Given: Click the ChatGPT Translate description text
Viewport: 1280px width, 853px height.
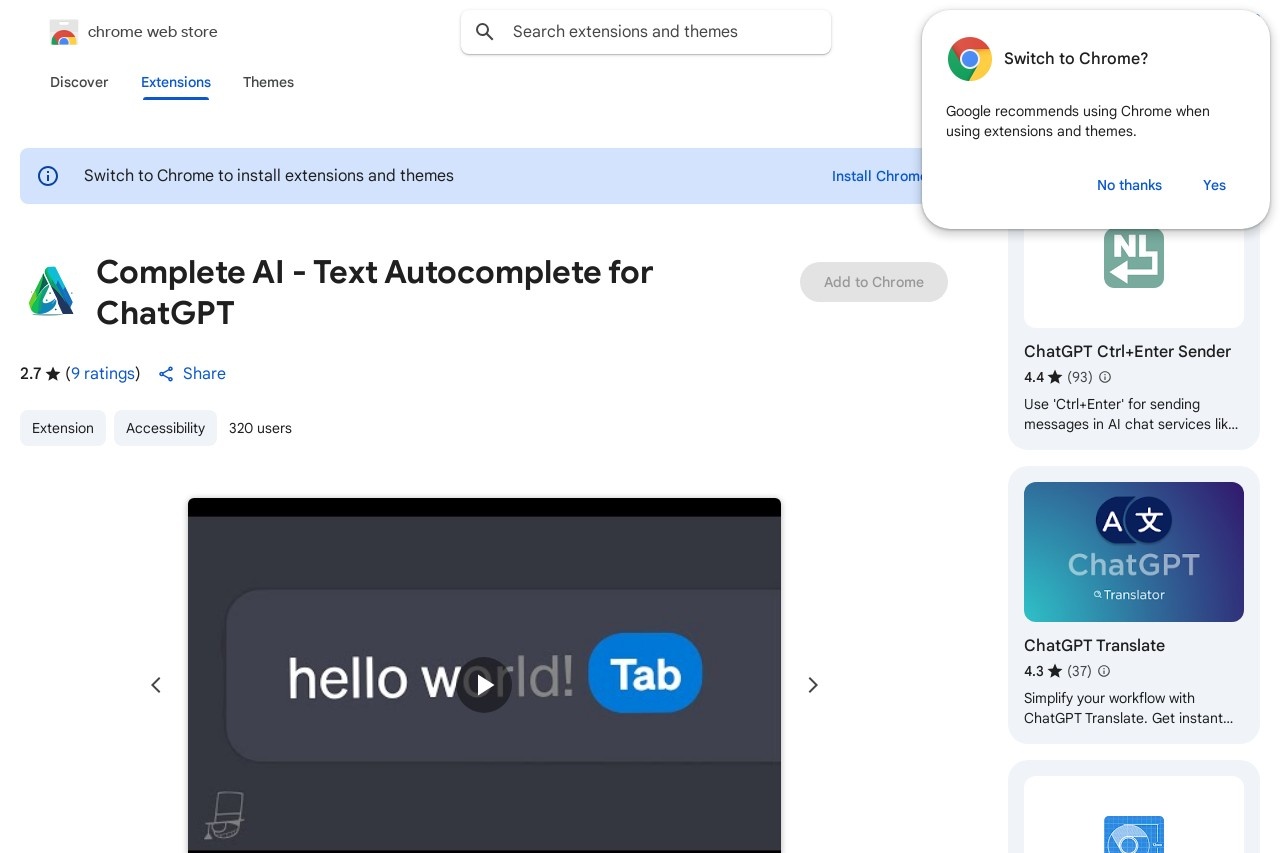Looking at the screenshot, I should [1128, 708].
